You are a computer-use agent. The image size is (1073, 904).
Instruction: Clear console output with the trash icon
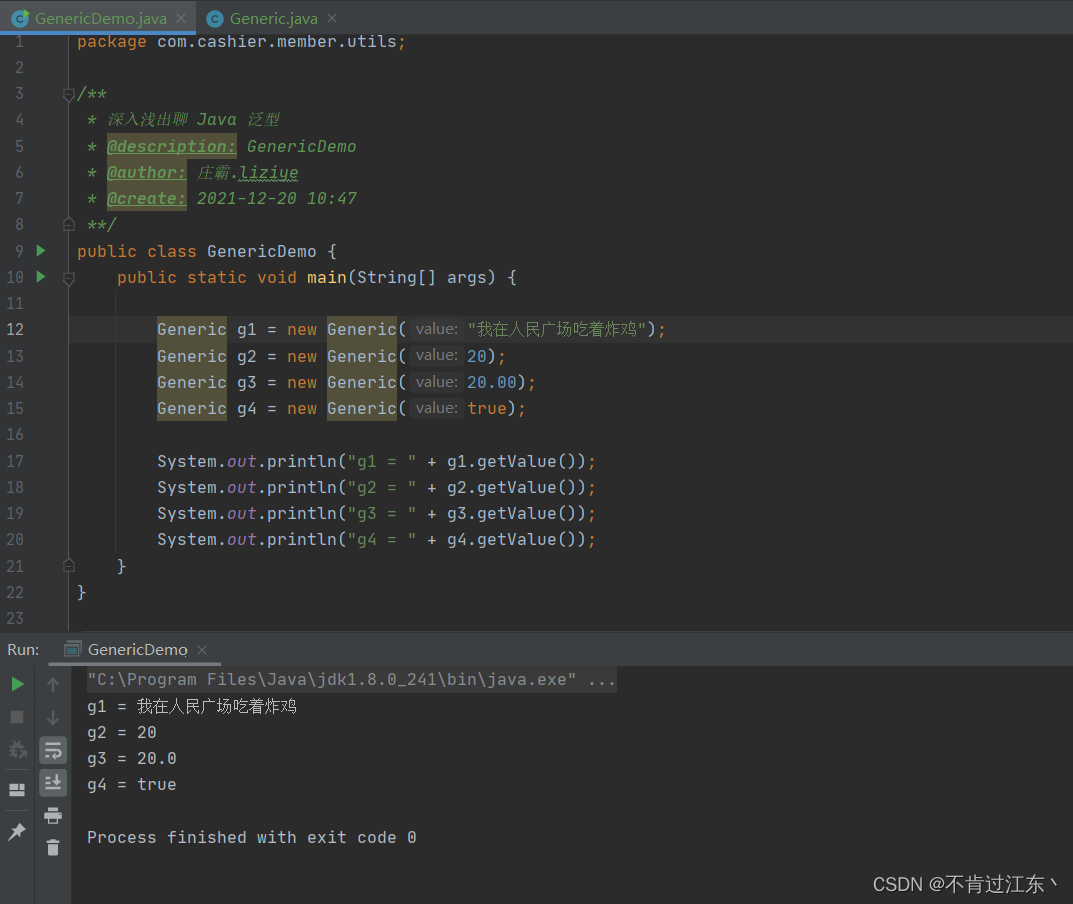pyautogui.click(x=53, y=848)
